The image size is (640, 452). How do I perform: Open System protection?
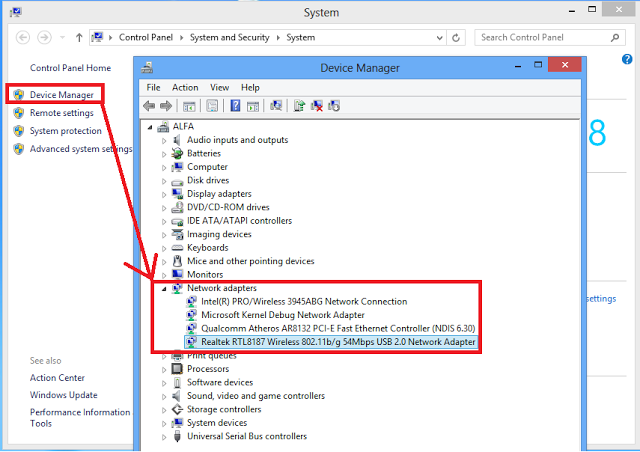coord(65,131)
